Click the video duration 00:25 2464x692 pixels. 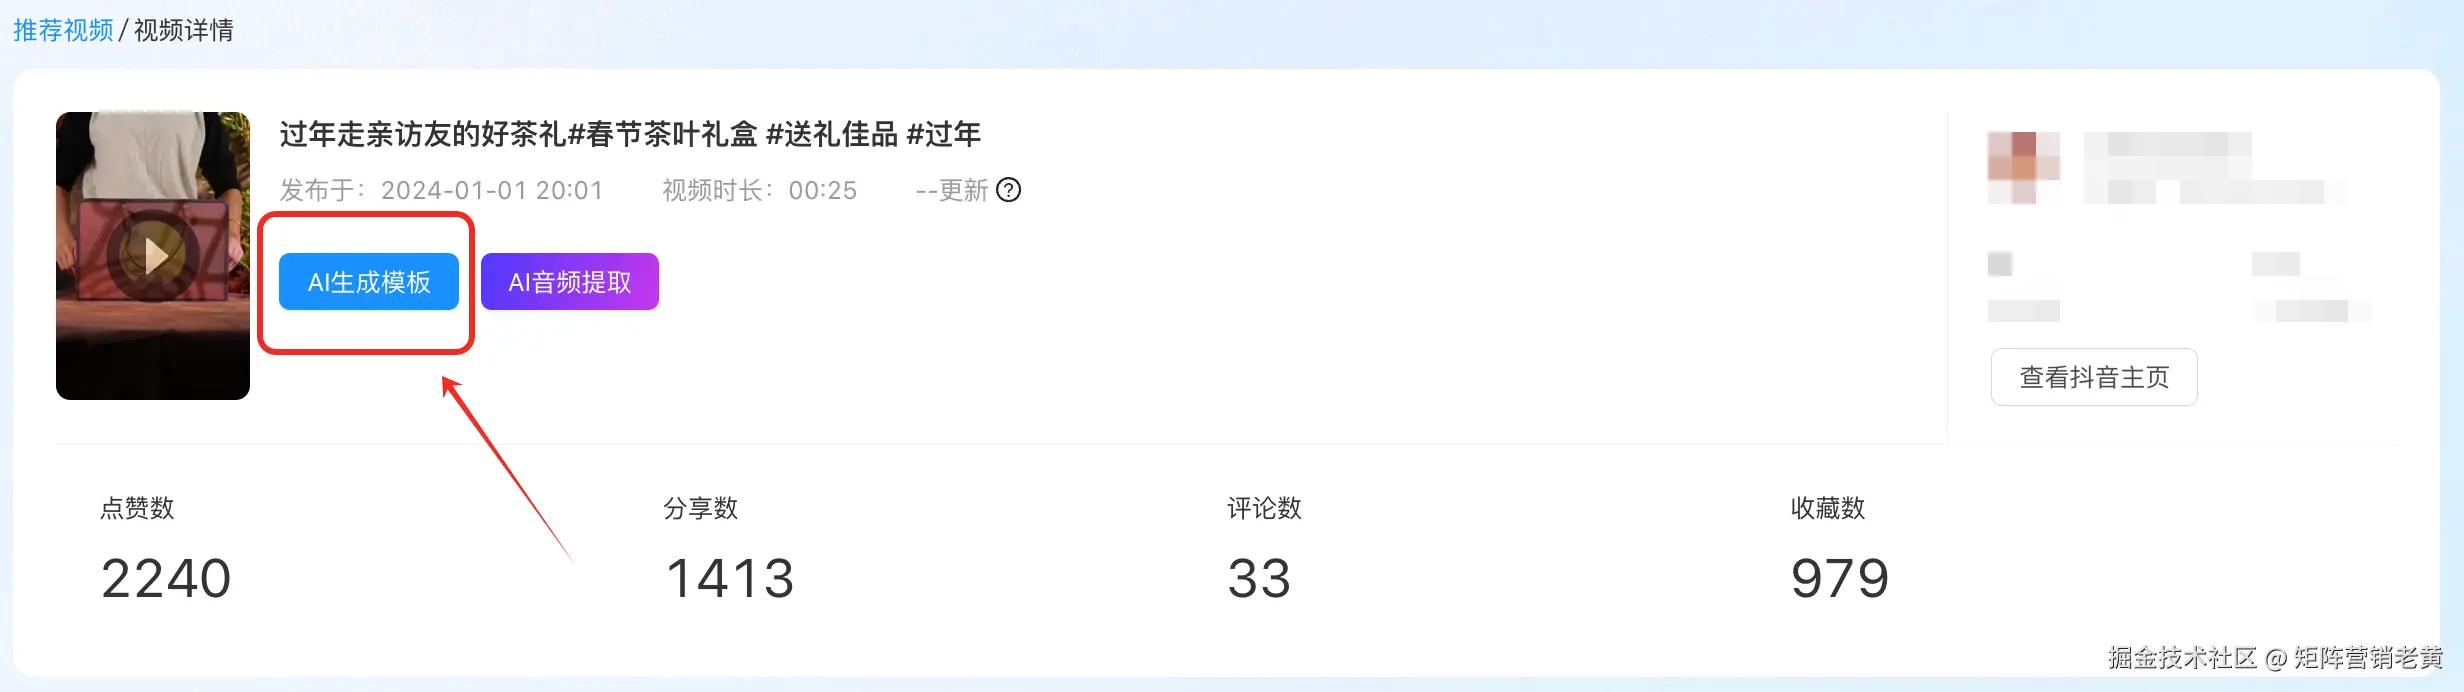point(822,190)
